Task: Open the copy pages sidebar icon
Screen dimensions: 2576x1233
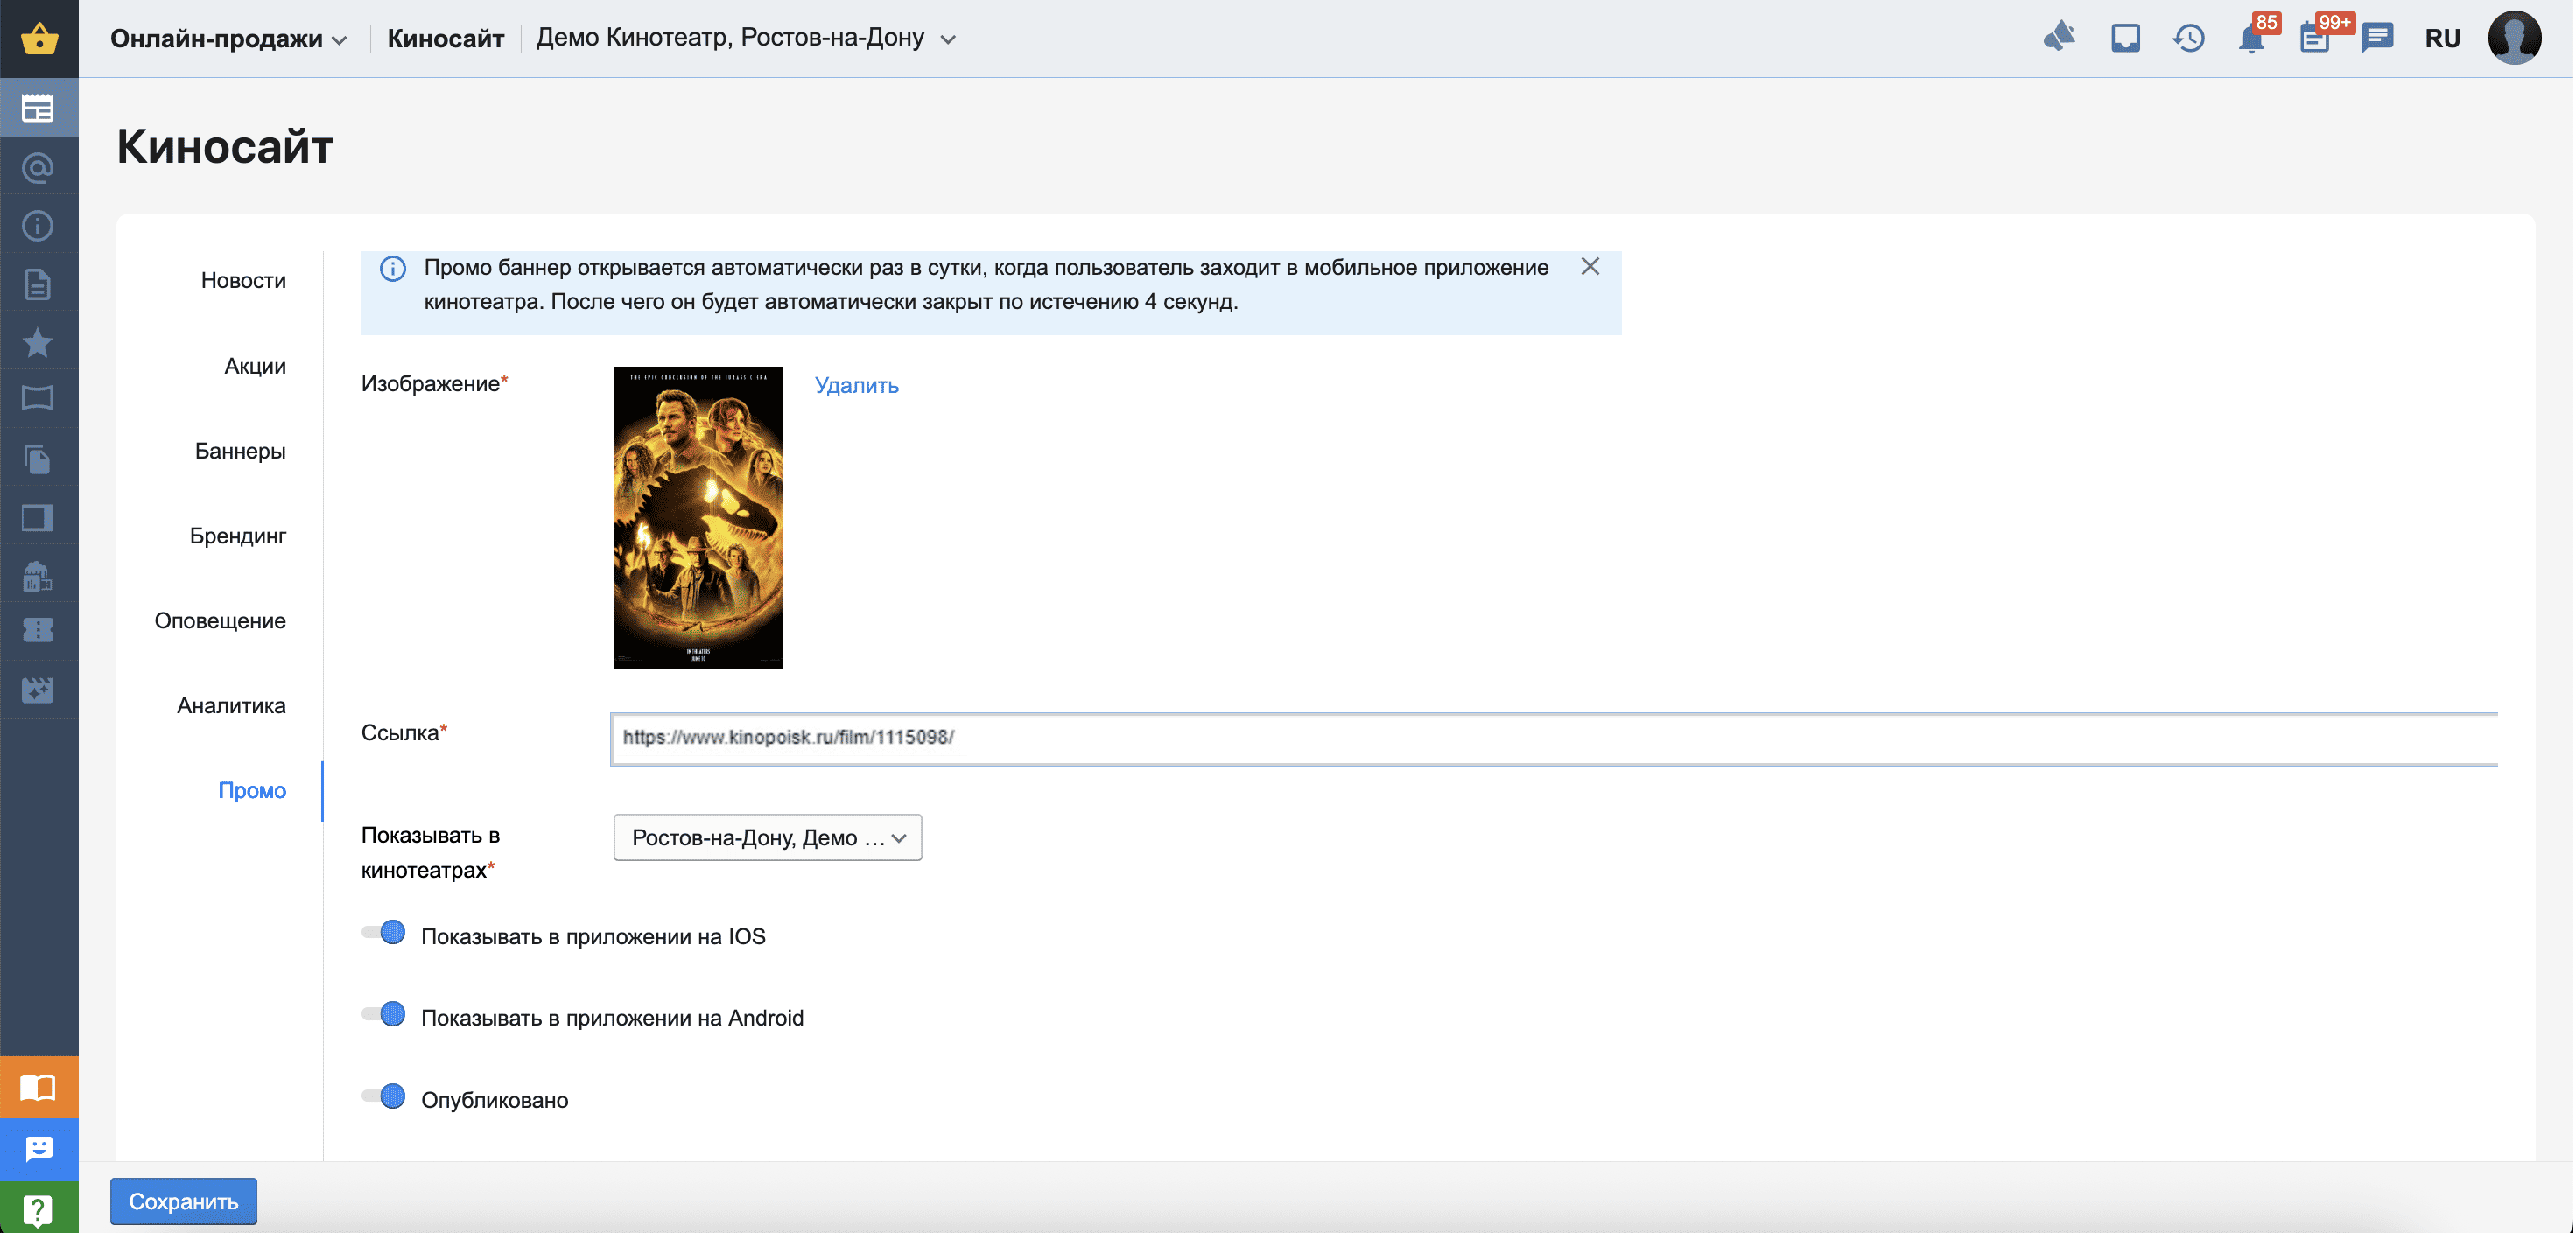Action: click(x=38, y=459)
